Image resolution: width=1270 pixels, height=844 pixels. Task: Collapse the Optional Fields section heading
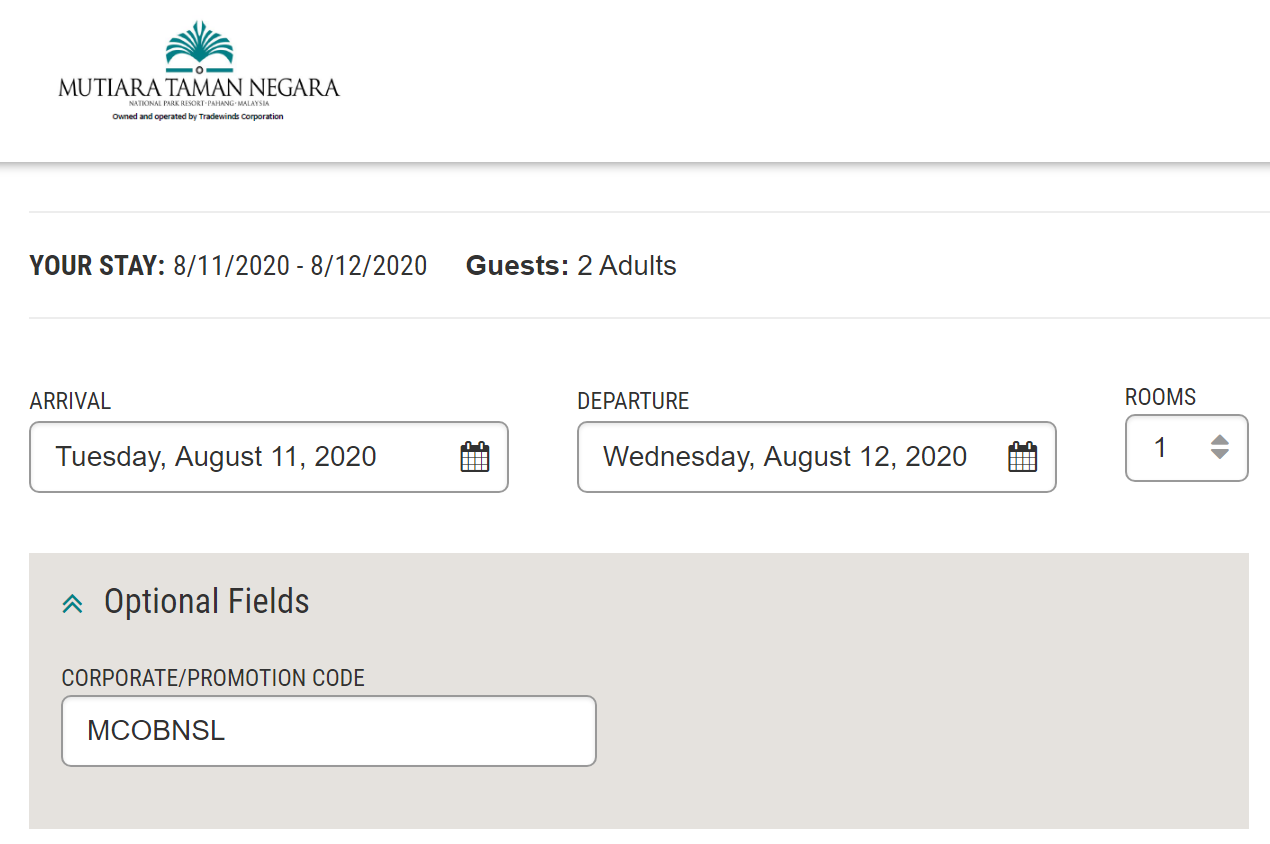coord(207,602)
